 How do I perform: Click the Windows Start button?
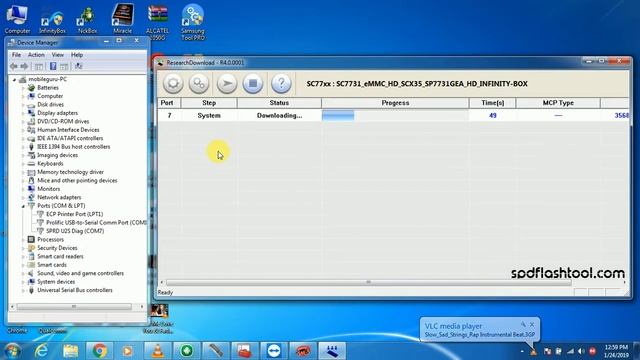[12, 351]
